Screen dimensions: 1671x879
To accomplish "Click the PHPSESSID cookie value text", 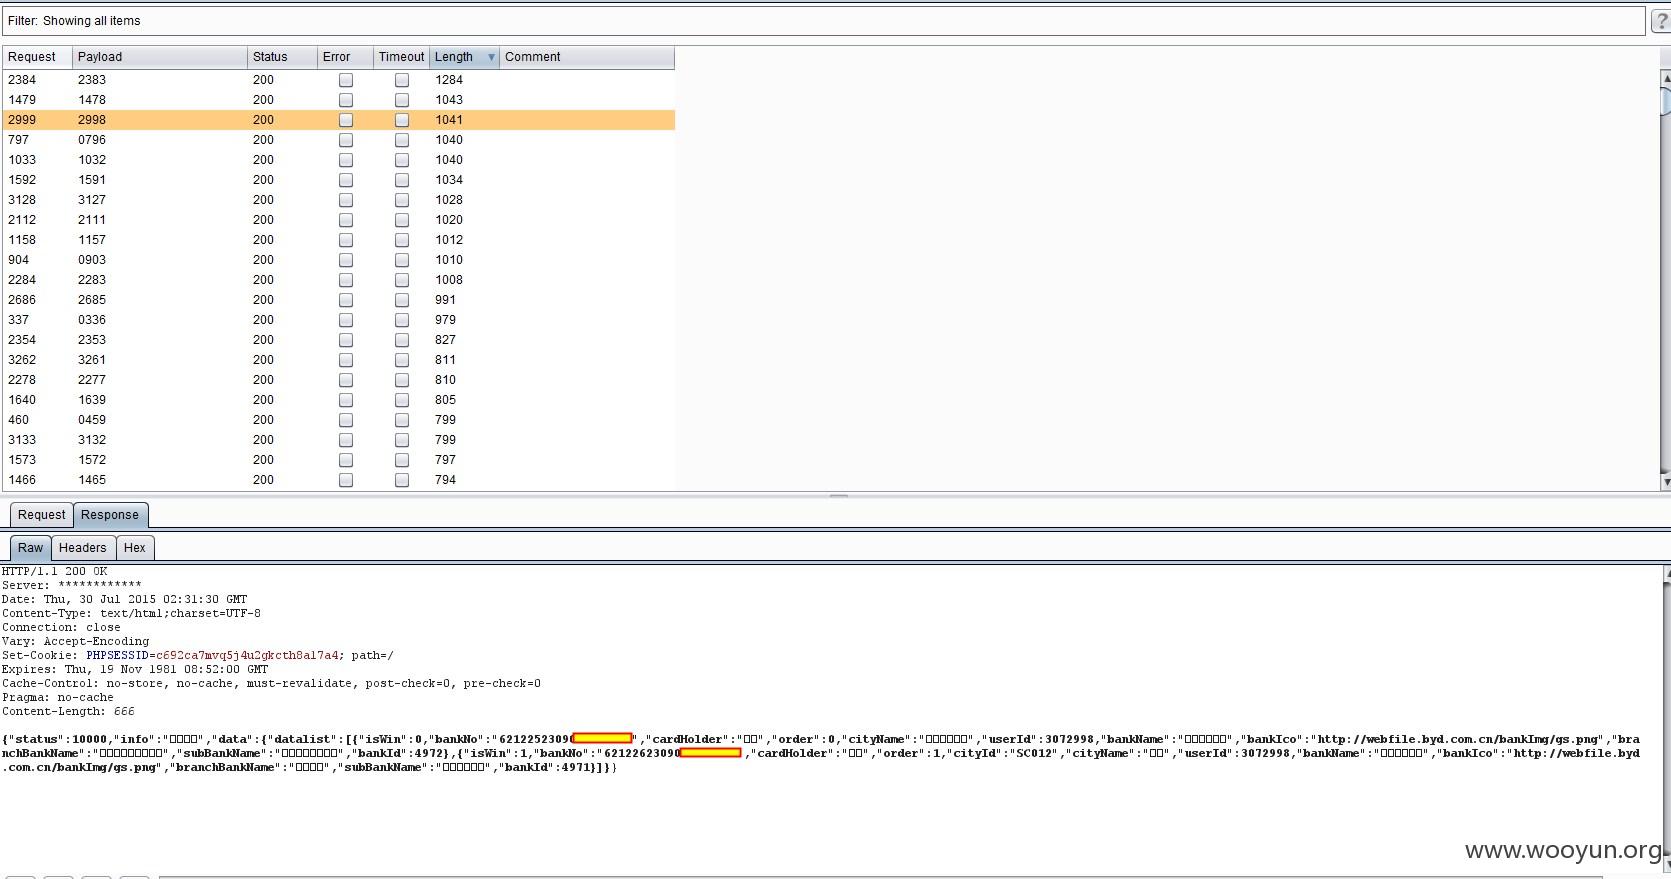I will (x=247, y=656).
